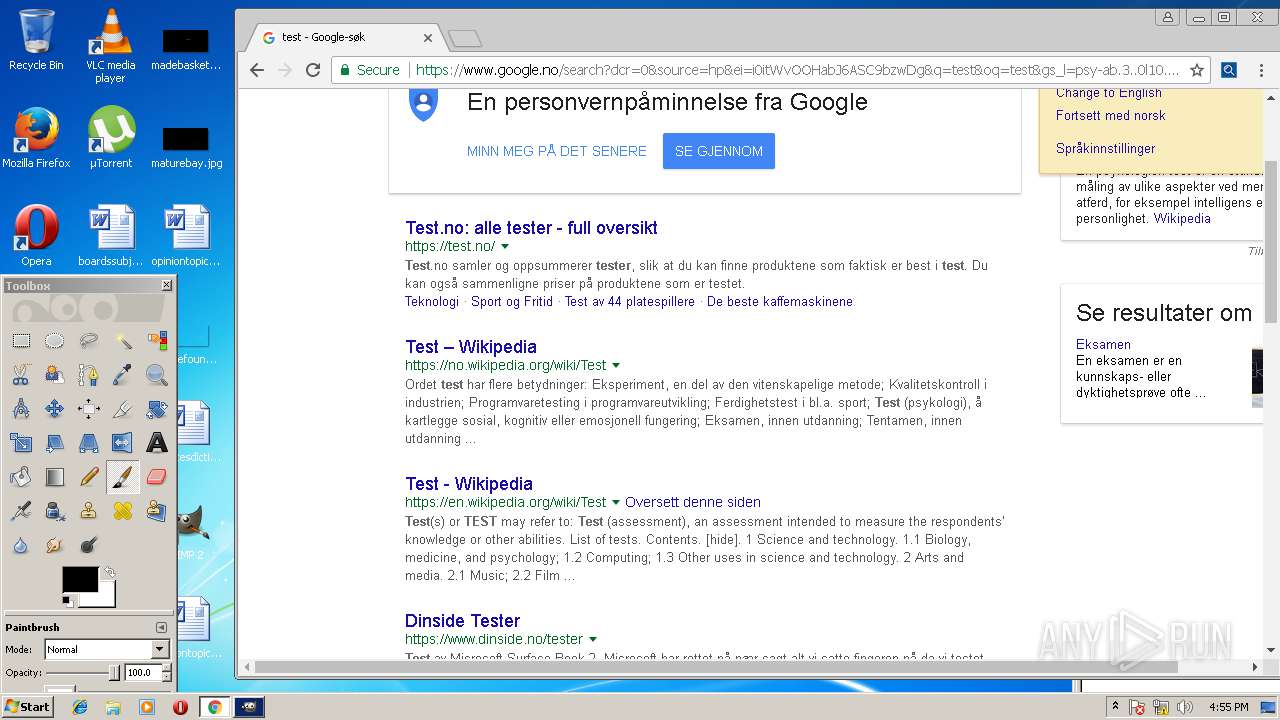Choose 'Fortsett med norsk'
The width and height of the screenshot is (1280, 720).
(1111, 116)
